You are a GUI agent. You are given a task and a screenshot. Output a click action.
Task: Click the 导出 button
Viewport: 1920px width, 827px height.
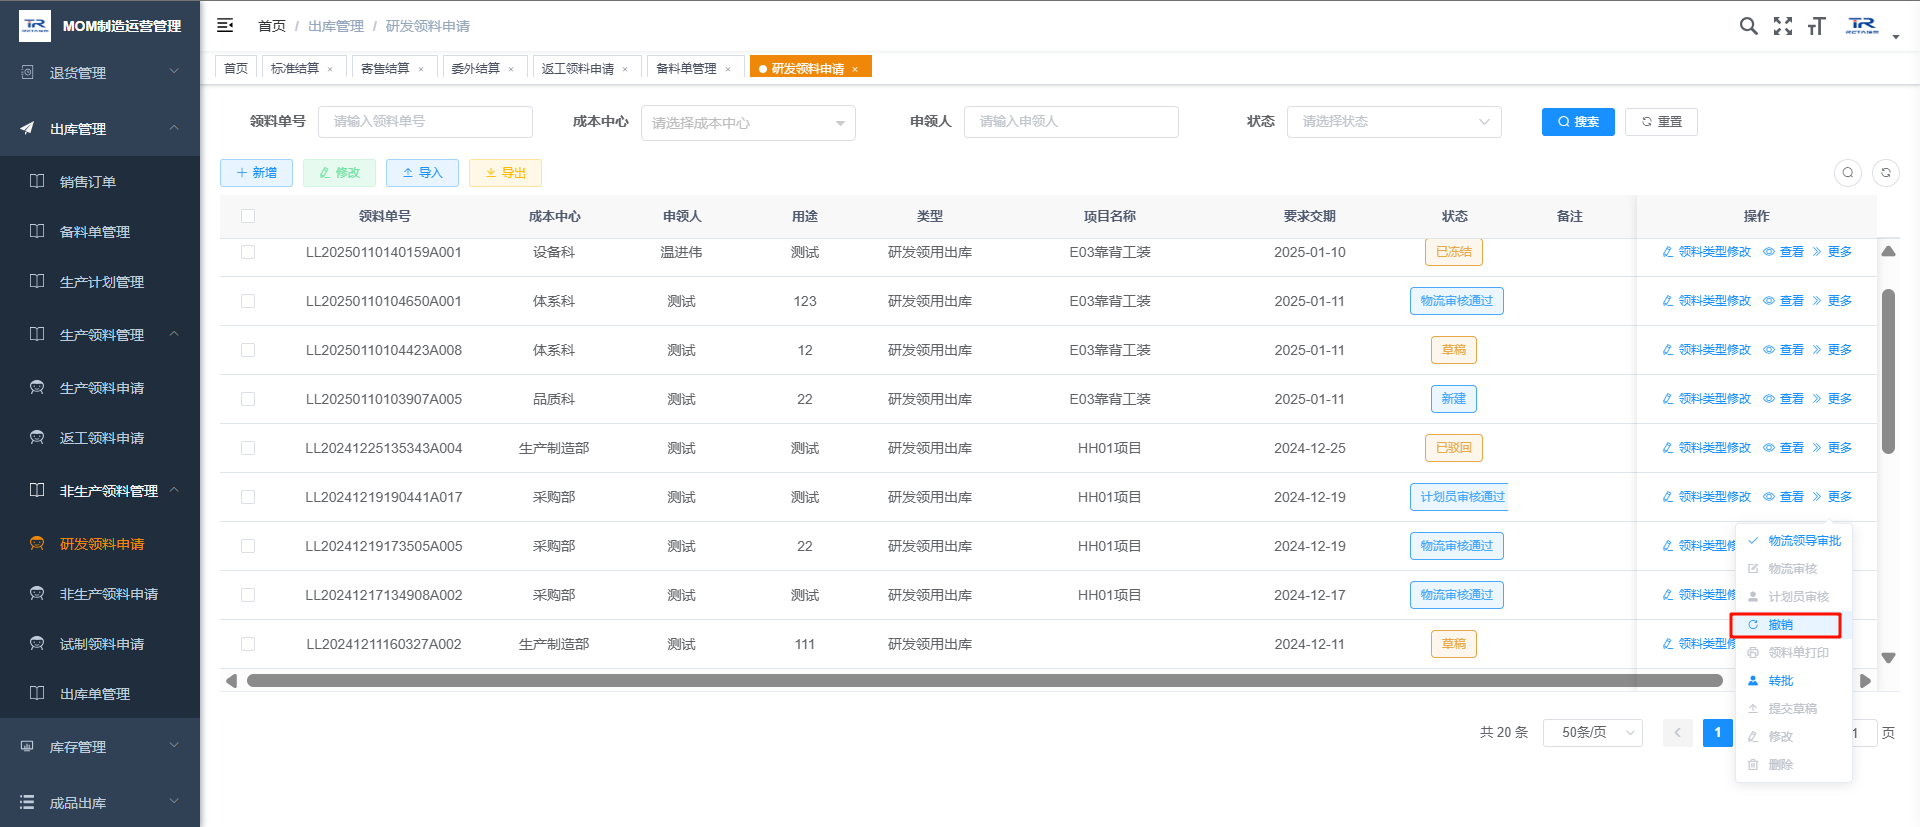(x=505, y=173)
